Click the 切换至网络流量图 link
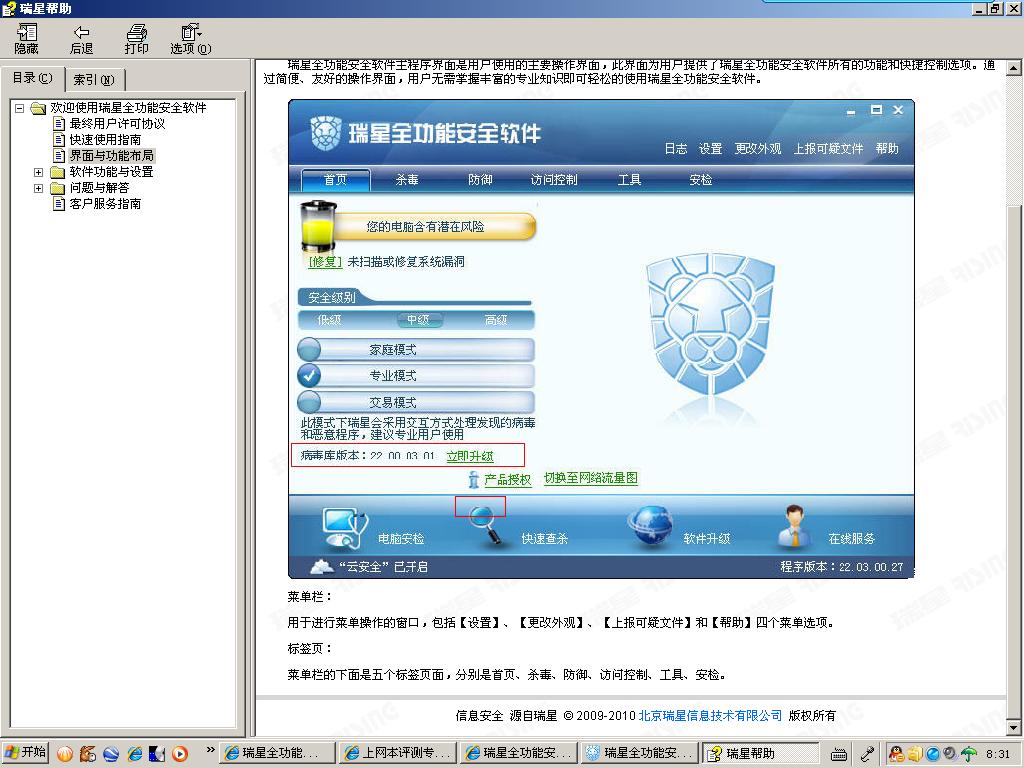The width and height of the screenshot is (1024, 768). 591,478
